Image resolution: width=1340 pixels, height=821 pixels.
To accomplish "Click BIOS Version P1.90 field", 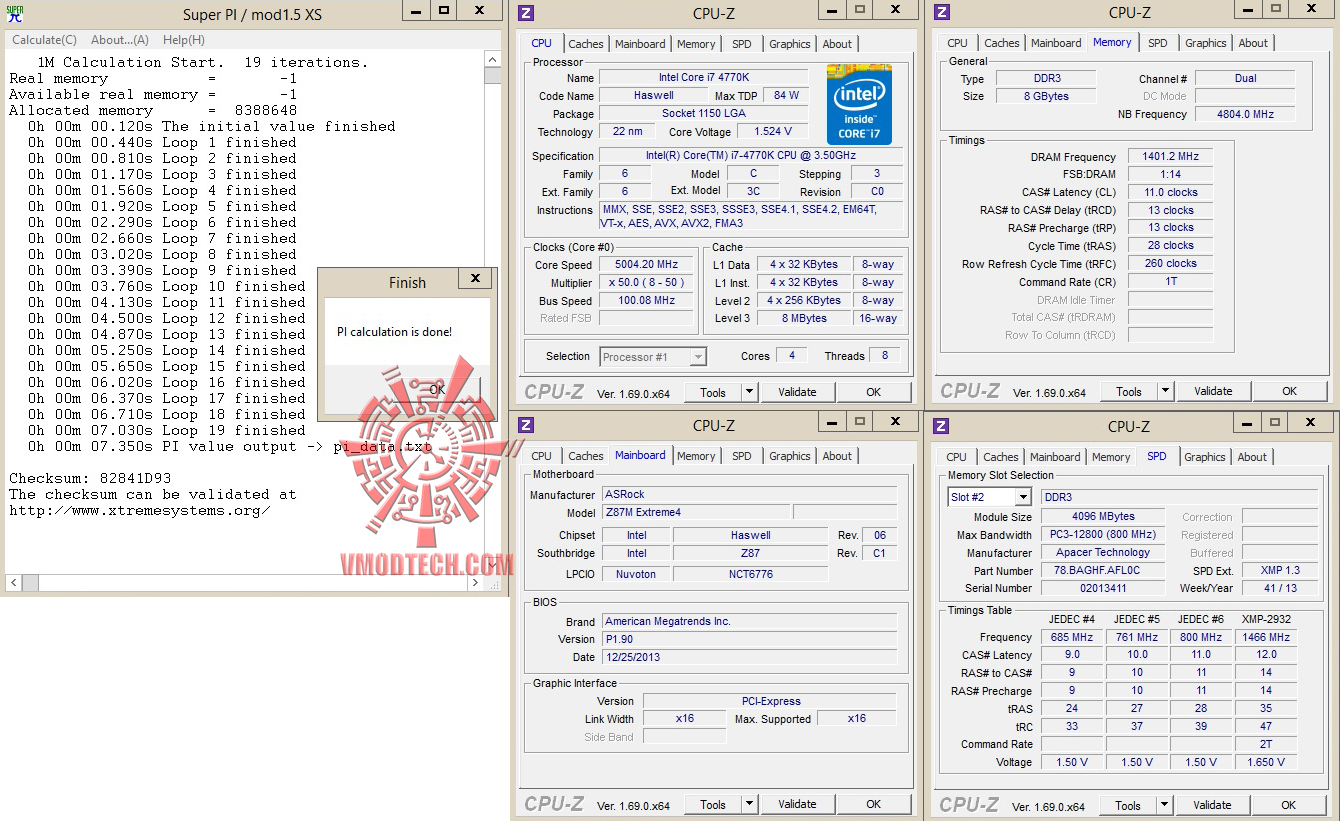I will (749, 639).
